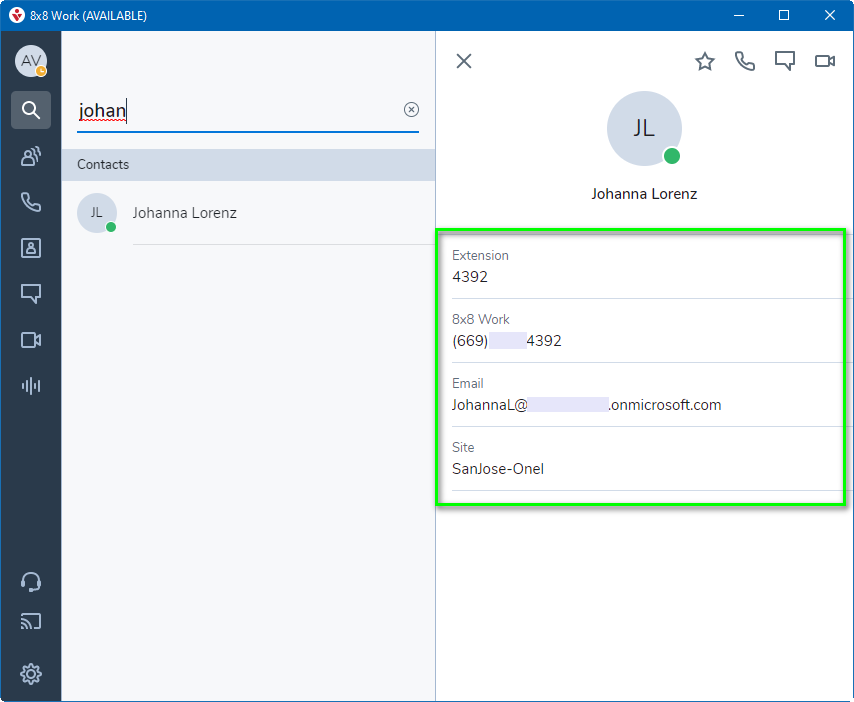The width and height of the screenshot is (854, 702).
Task: Open the settings gear icon
Action: pos(31,674)
